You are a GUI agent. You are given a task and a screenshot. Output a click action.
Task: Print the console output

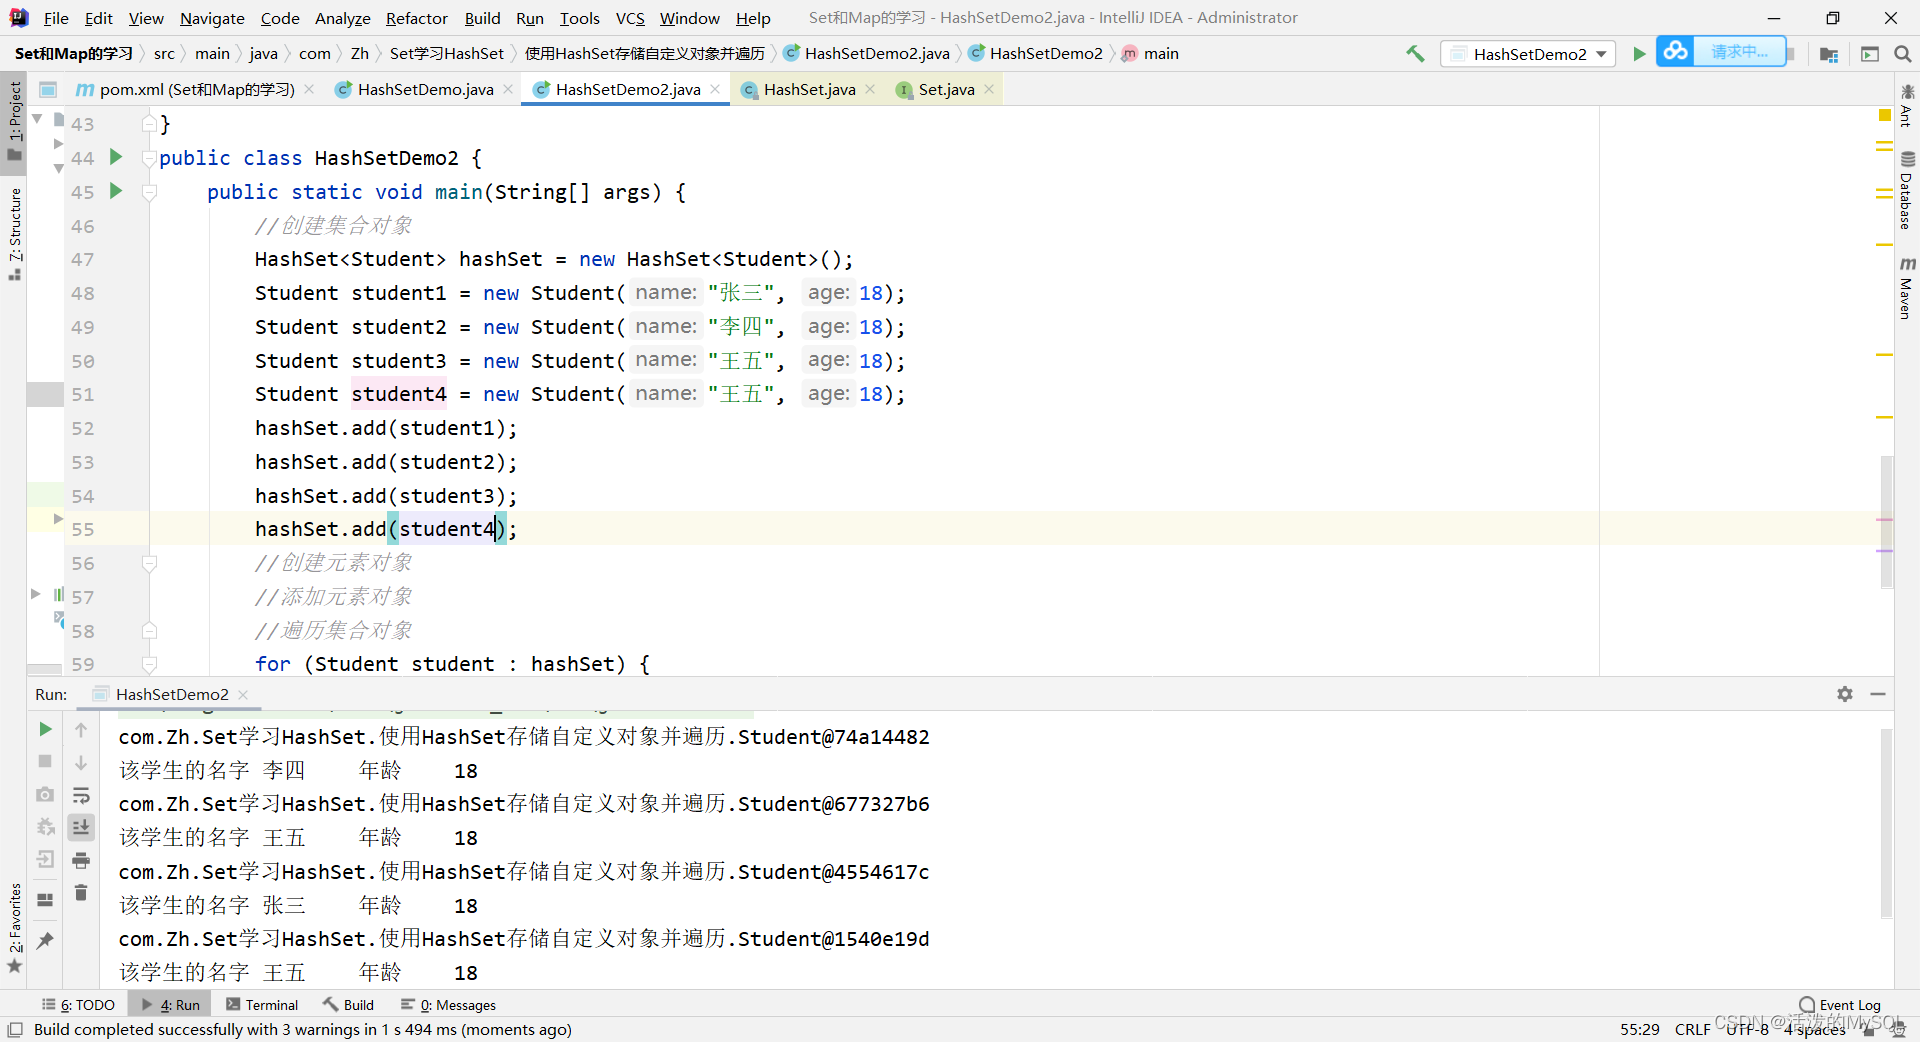(81, 860)
